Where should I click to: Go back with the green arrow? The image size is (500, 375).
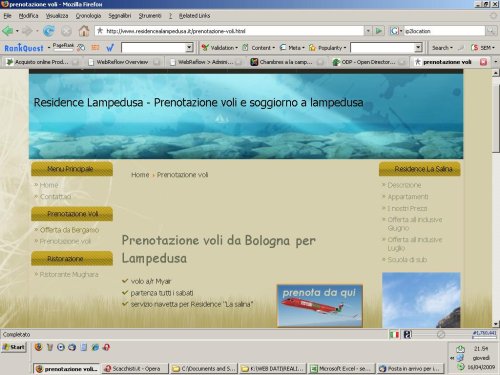point(8,31)
